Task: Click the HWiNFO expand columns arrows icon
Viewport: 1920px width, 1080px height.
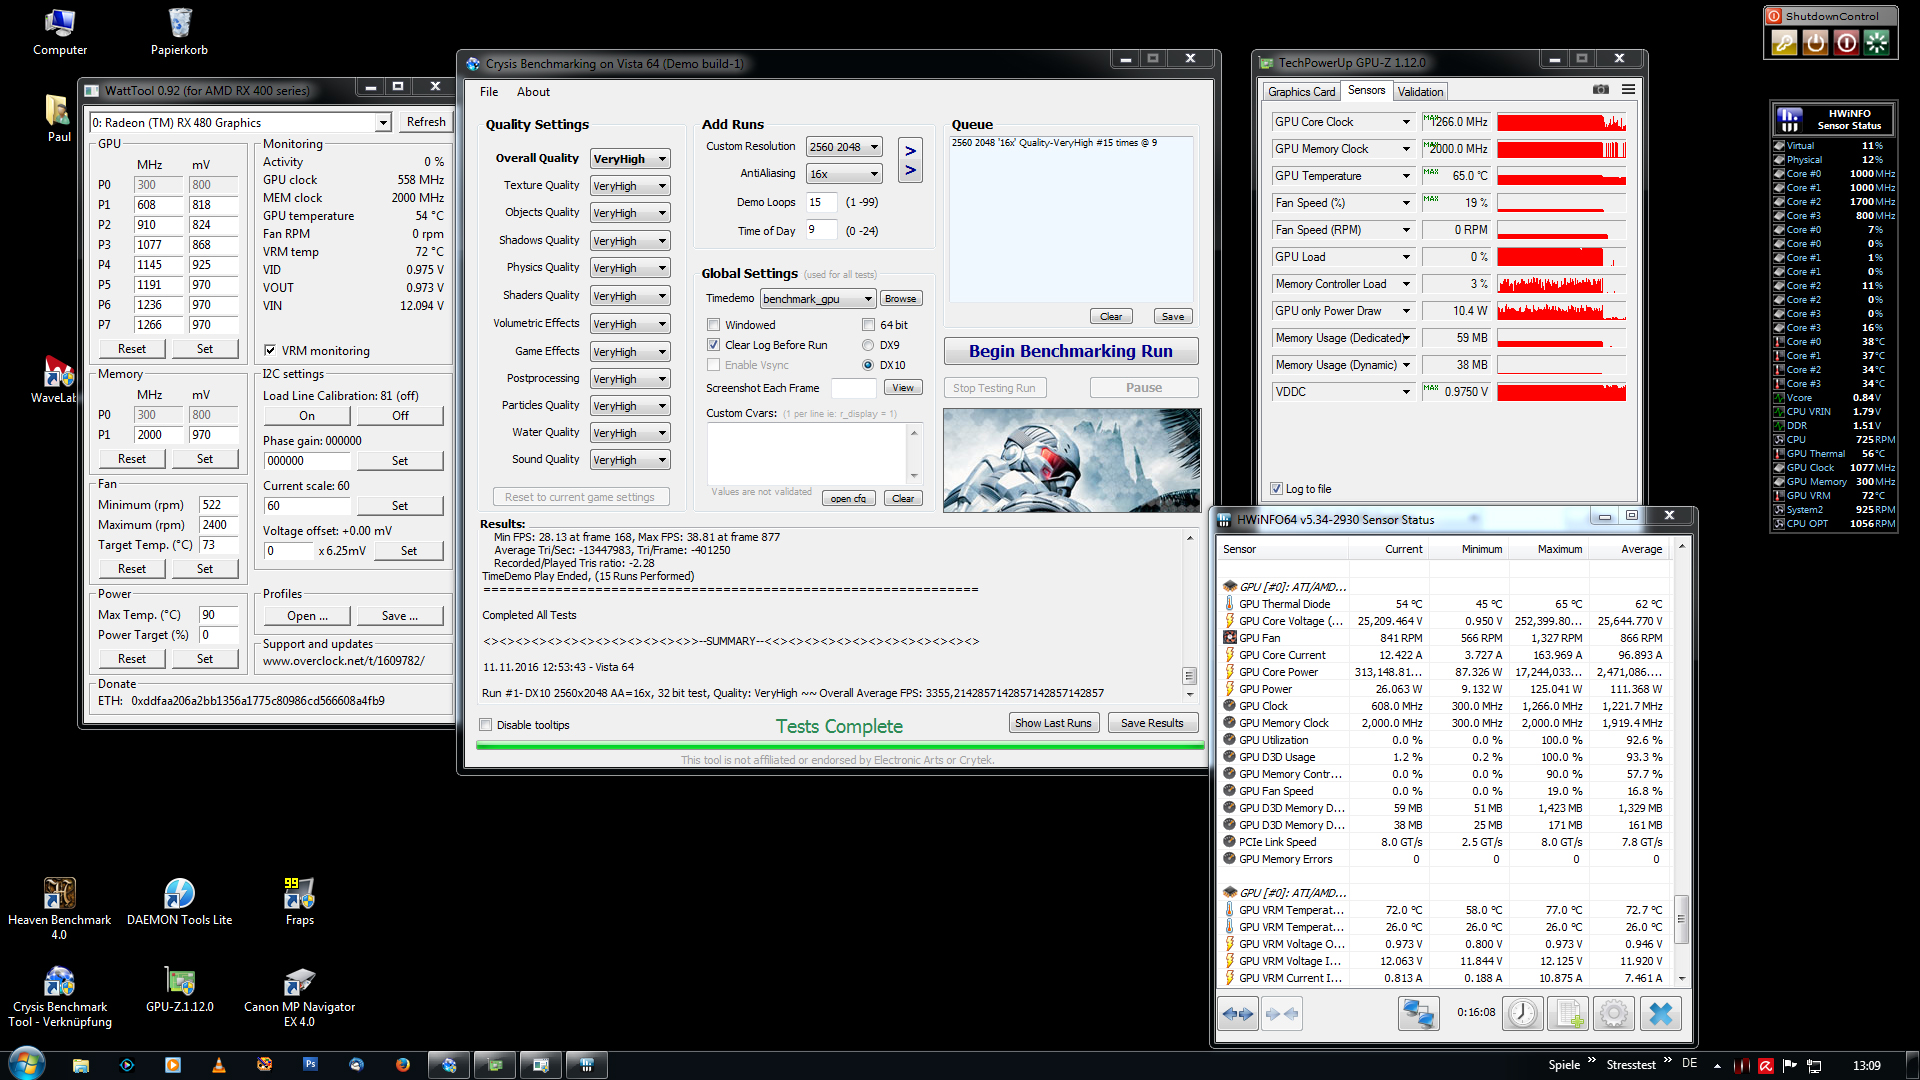Action: (1238, 1013)
